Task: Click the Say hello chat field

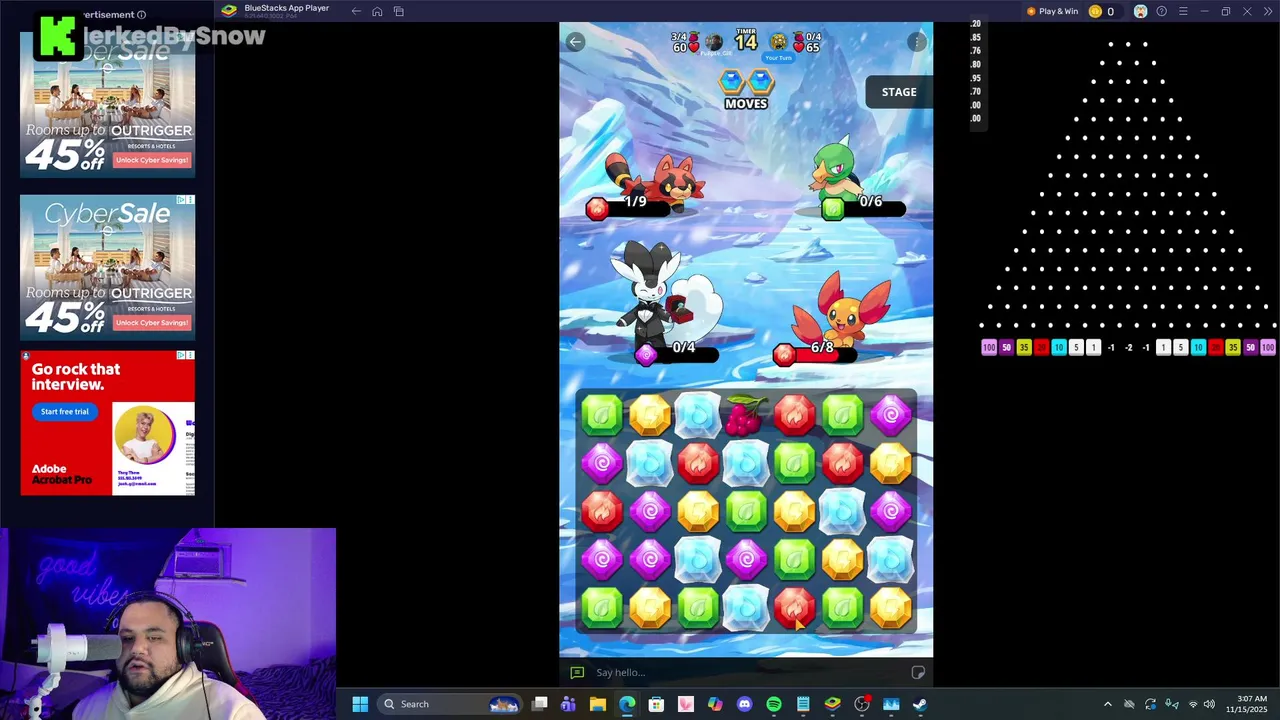Action: (x=746, y=672)
